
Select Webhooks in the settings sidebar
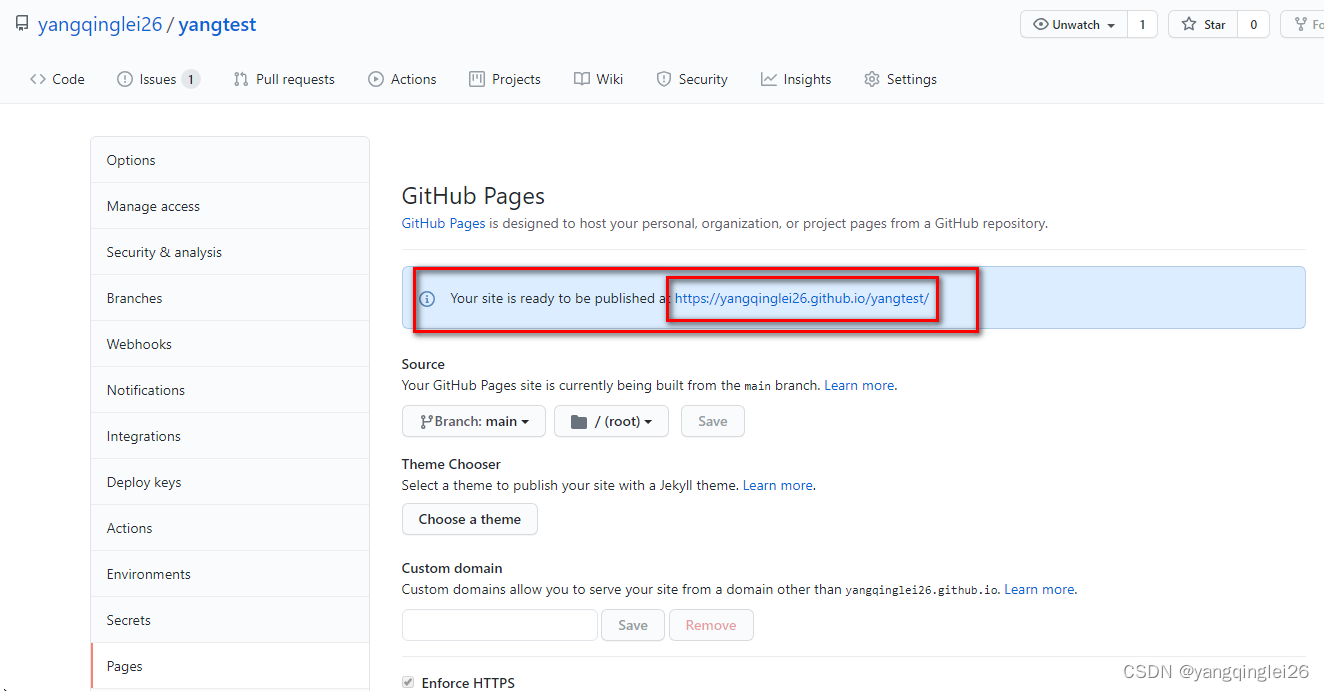pyautogui.click(x=230, y=344)
